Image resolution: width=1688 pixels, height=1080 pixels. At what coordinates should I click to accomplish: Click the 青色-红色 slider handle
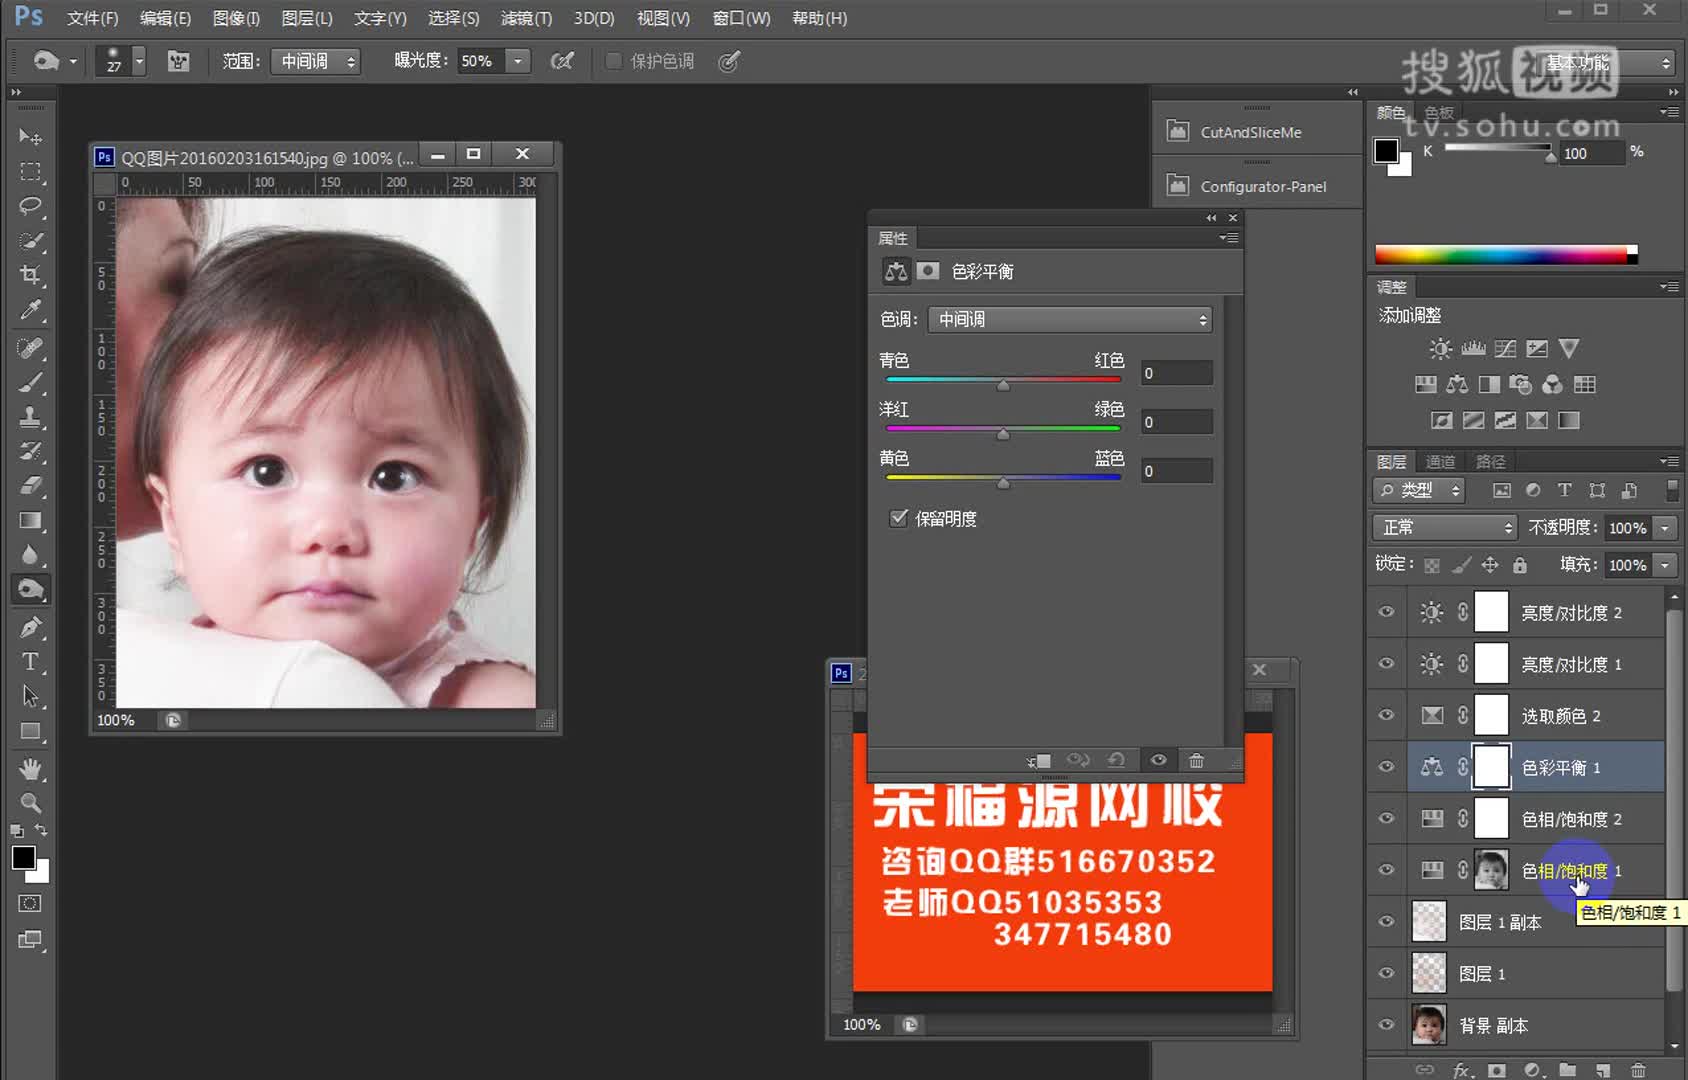[x=1003, y=385]
